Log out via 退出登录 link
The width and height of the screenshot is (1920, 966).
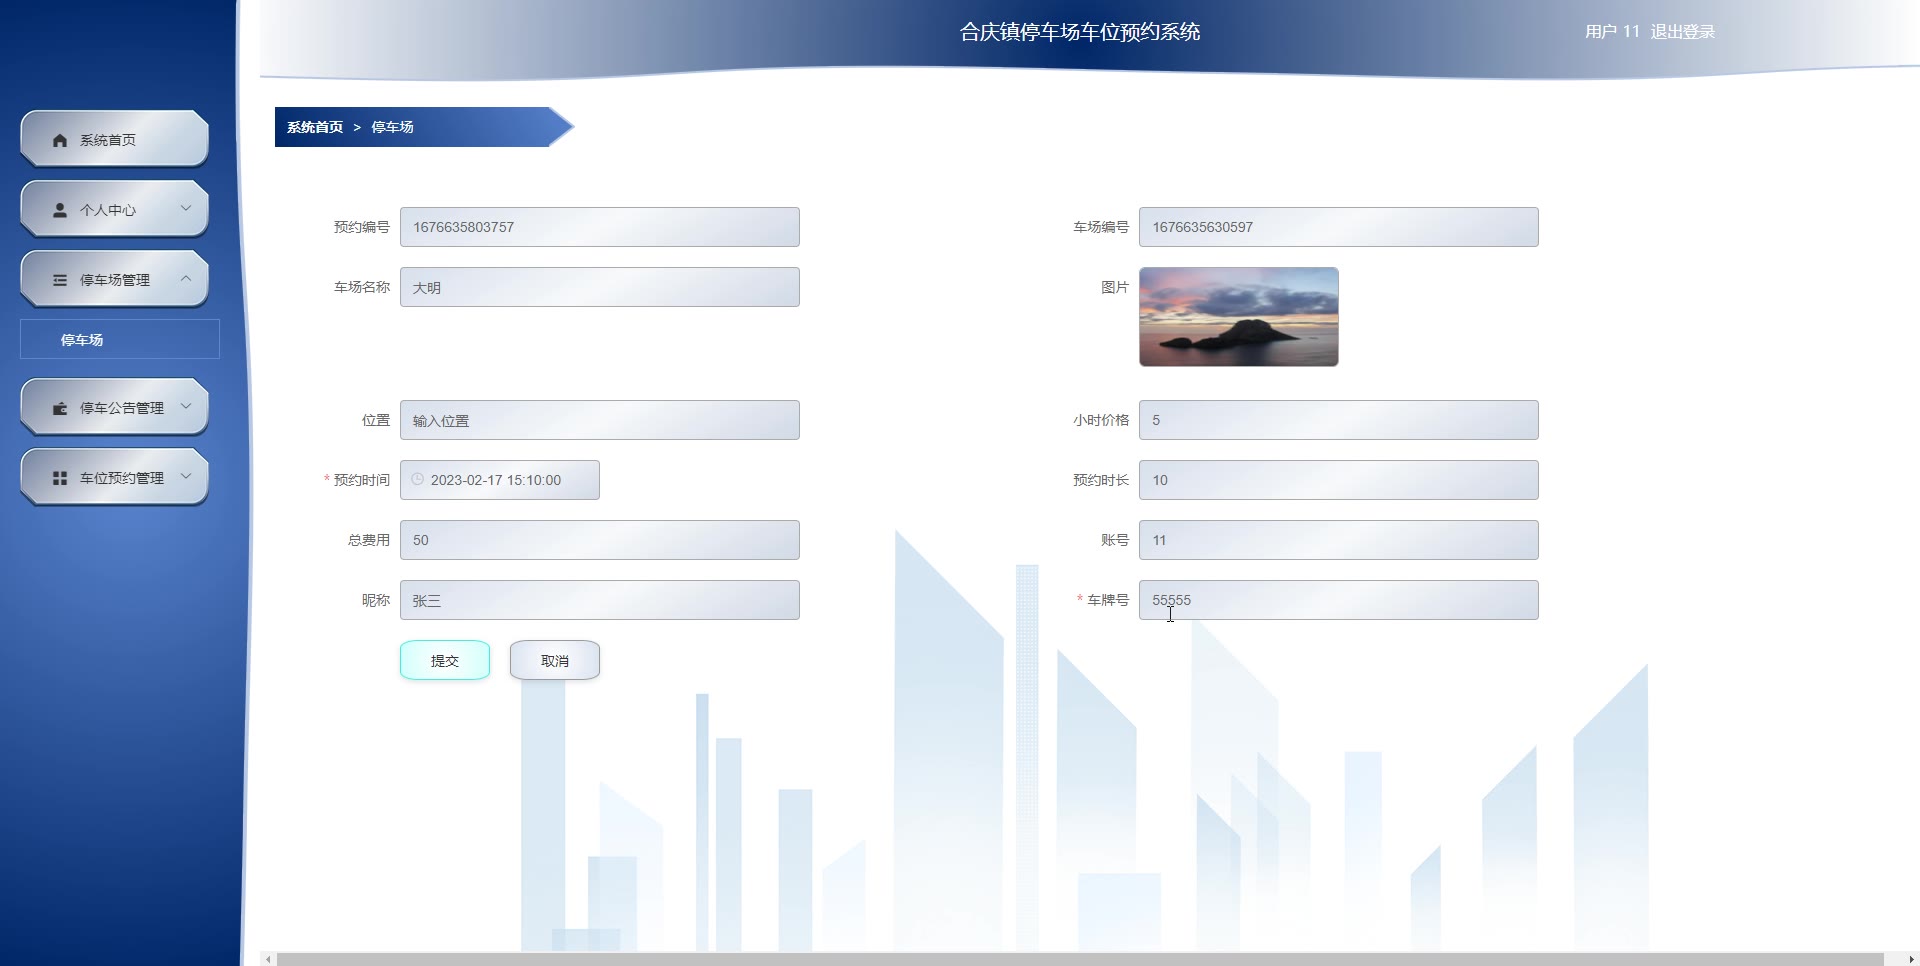(x=1682, y=32)
